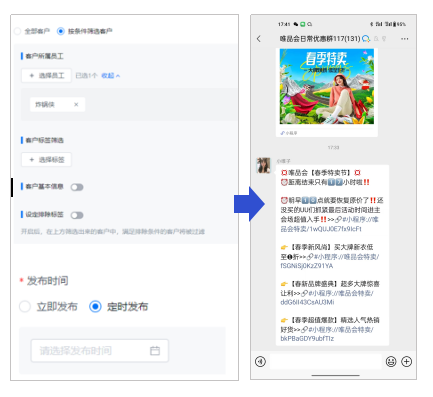Open the emoji picker icon

pyautogui.click(x=391, y=361)
